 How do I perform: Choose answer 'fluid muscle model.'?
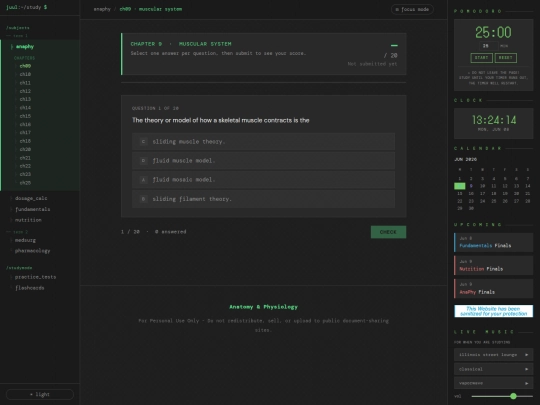[x=263, y=160]
